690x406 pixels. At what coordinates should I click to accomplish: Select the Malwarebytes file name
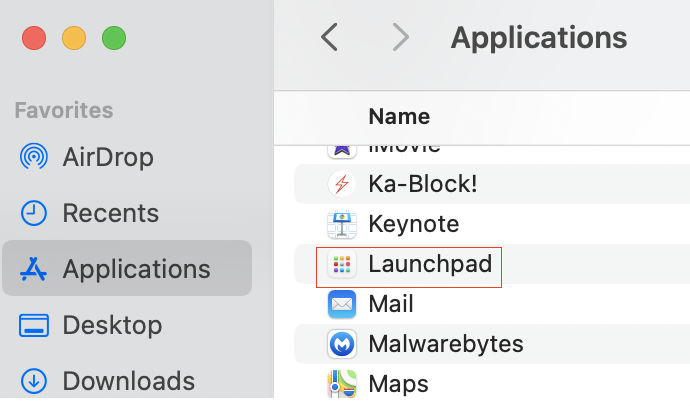pyautogui.click(x=446, y=344)
